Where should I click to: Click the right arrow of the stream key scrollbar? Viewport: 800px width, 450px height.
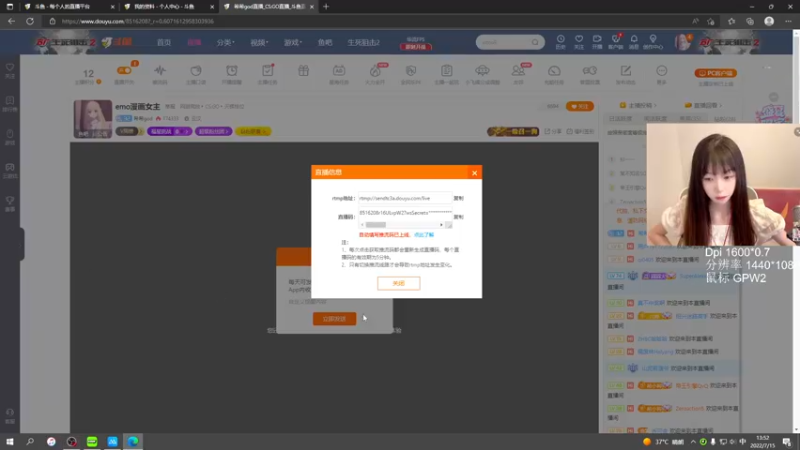click(441, 224)
